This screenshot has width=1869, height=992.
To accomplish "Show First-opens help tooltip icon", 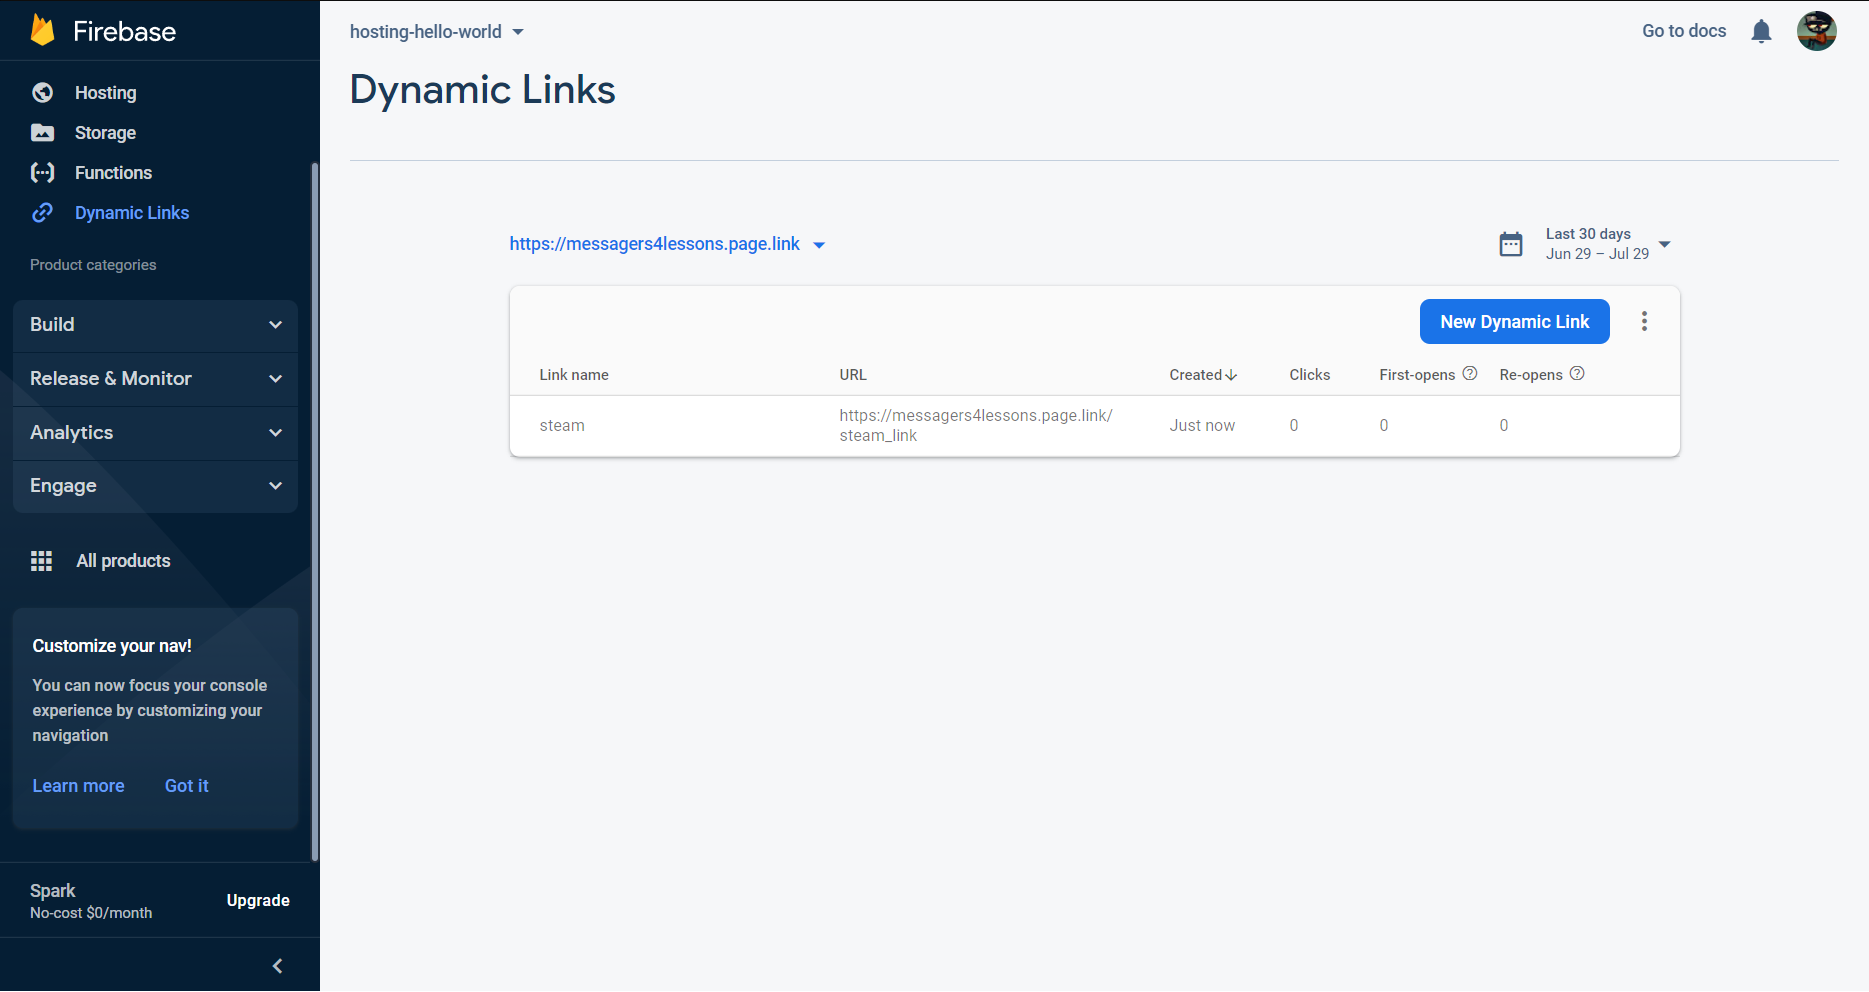I will [1470, 374].
